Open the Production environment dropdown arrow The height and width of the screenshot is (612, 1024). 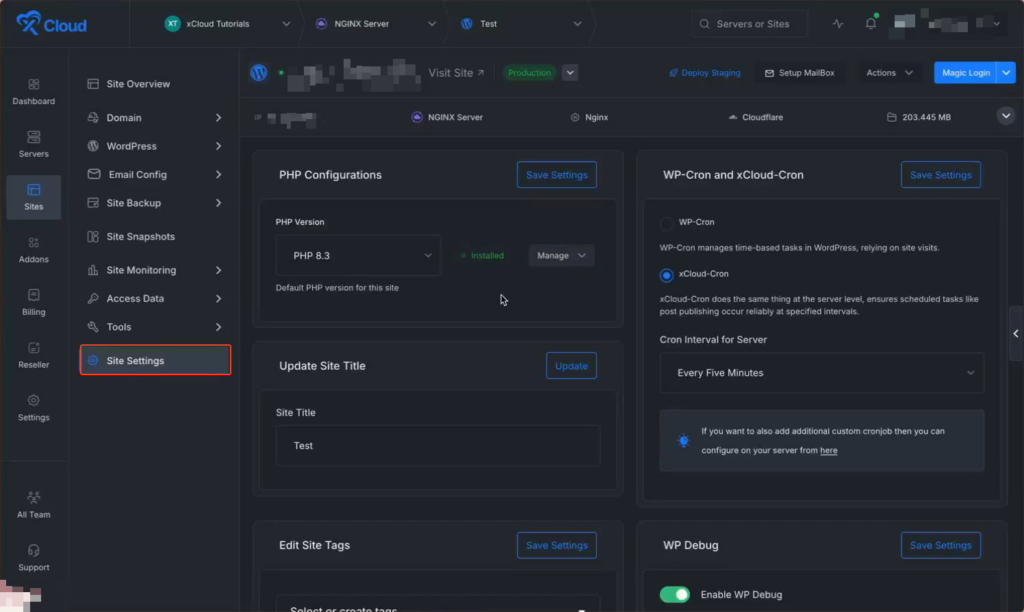click(x=570, y=72)
